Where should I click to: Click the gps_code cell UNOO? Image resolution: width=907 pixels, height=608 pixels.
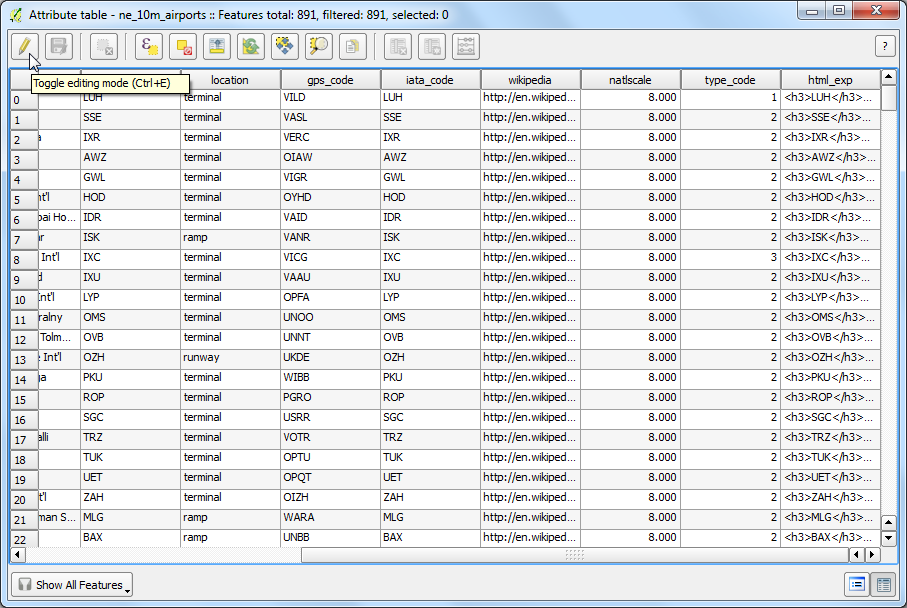coord(330,317)
